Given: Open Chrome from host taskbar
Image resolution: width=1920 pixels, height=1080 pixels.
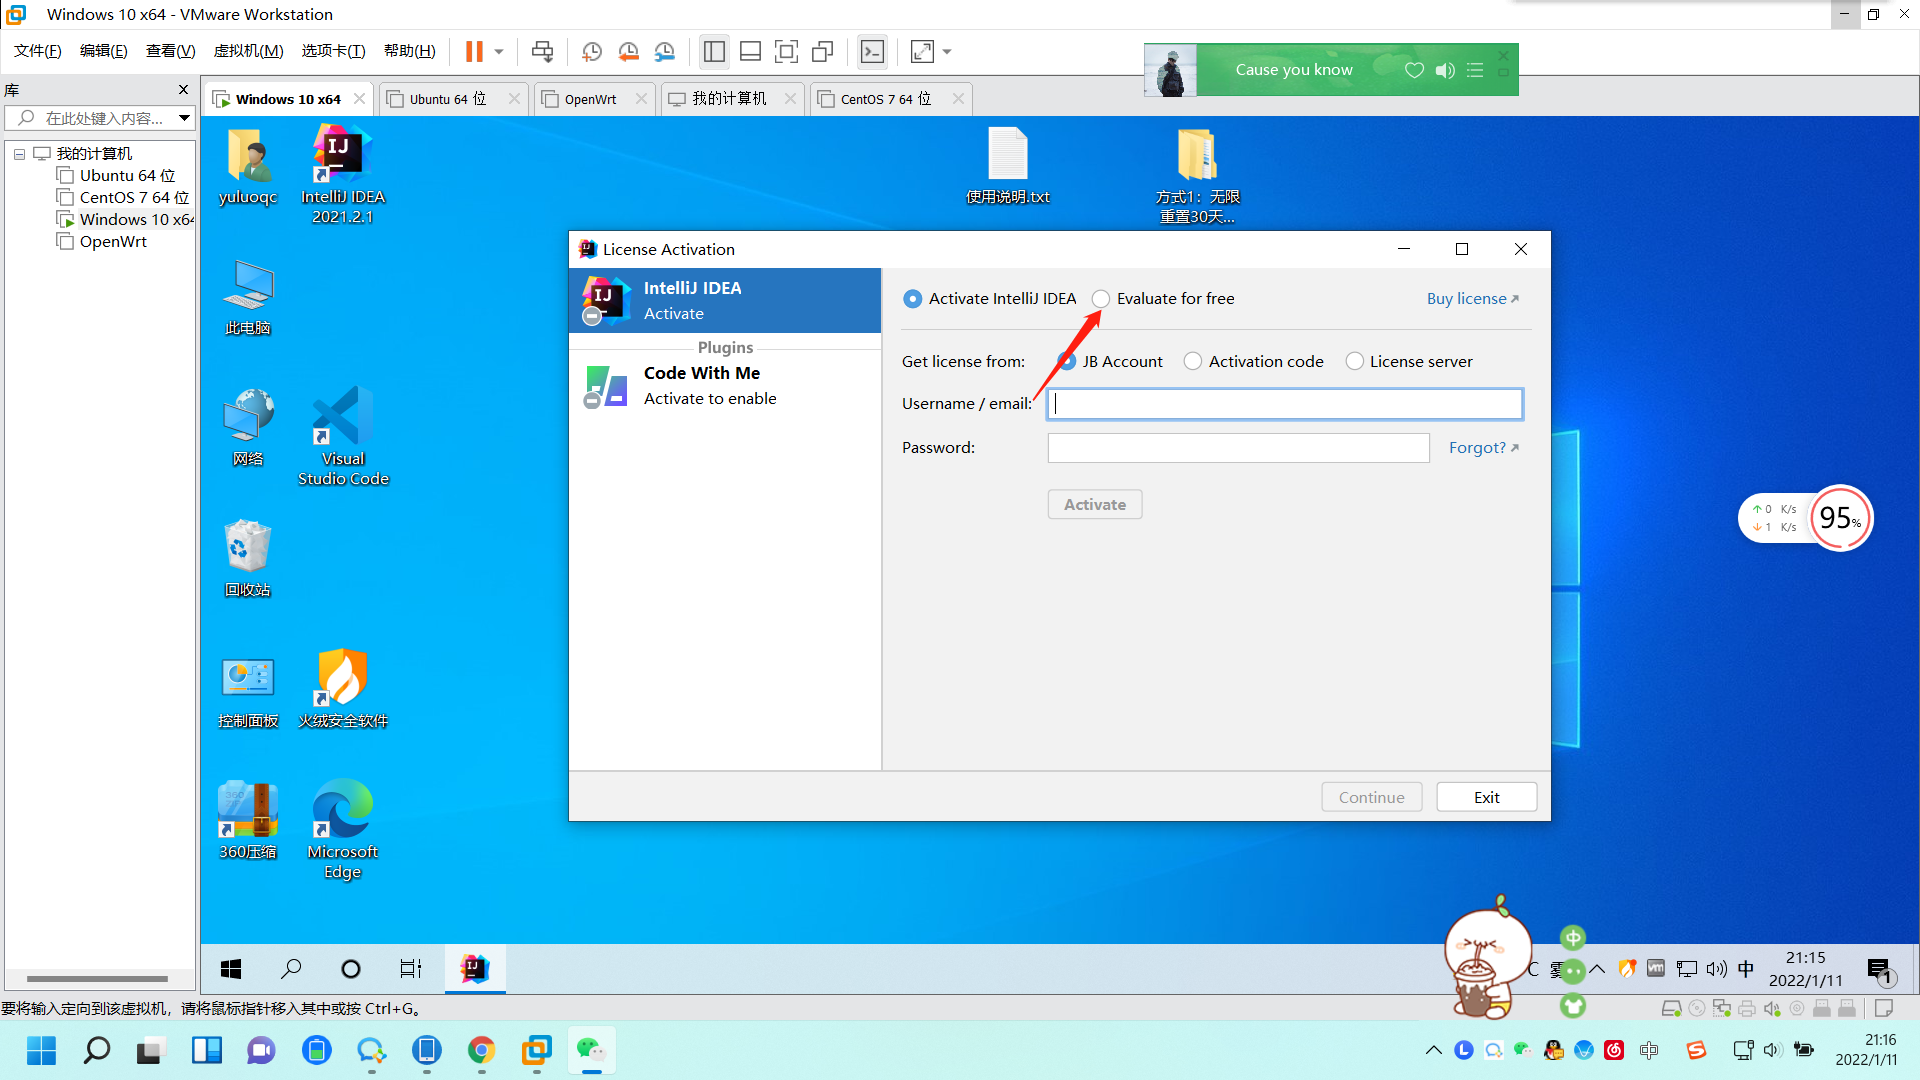Looking at the screenshot, I should 482,1050.
